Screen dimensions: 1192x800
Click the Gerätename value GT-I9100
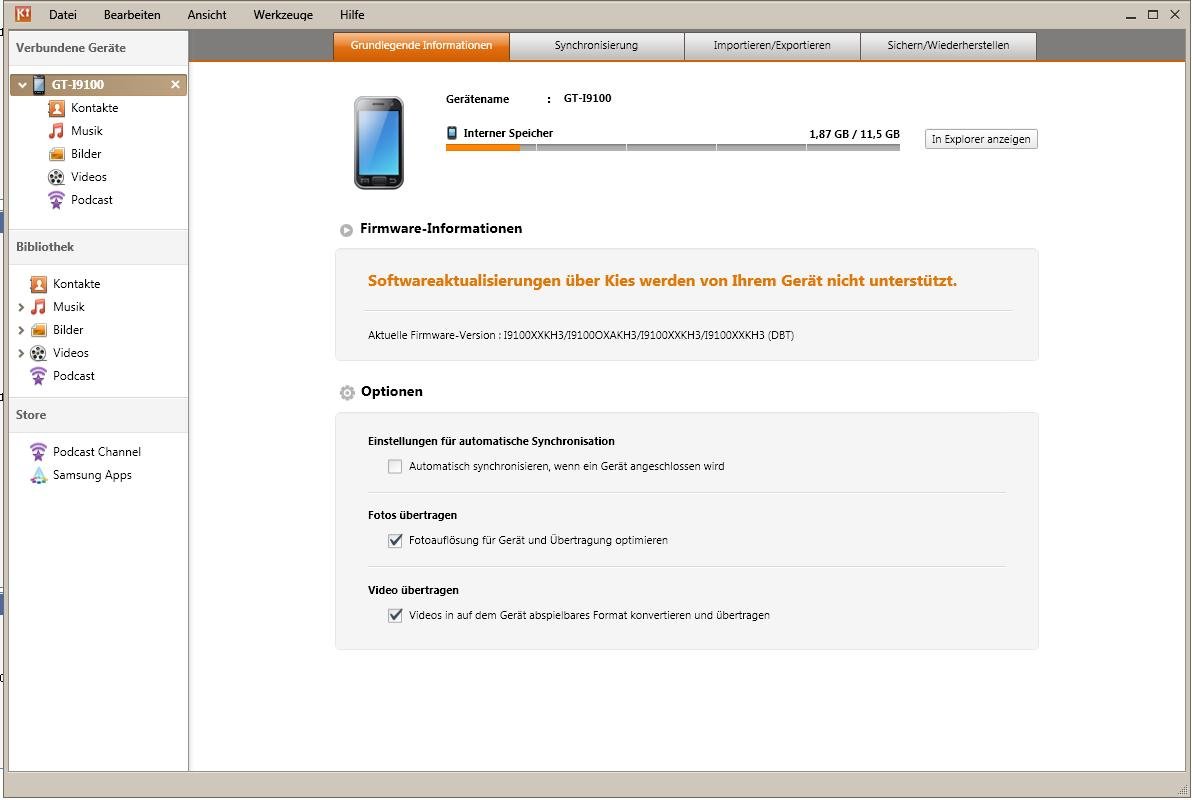(588, 98)
